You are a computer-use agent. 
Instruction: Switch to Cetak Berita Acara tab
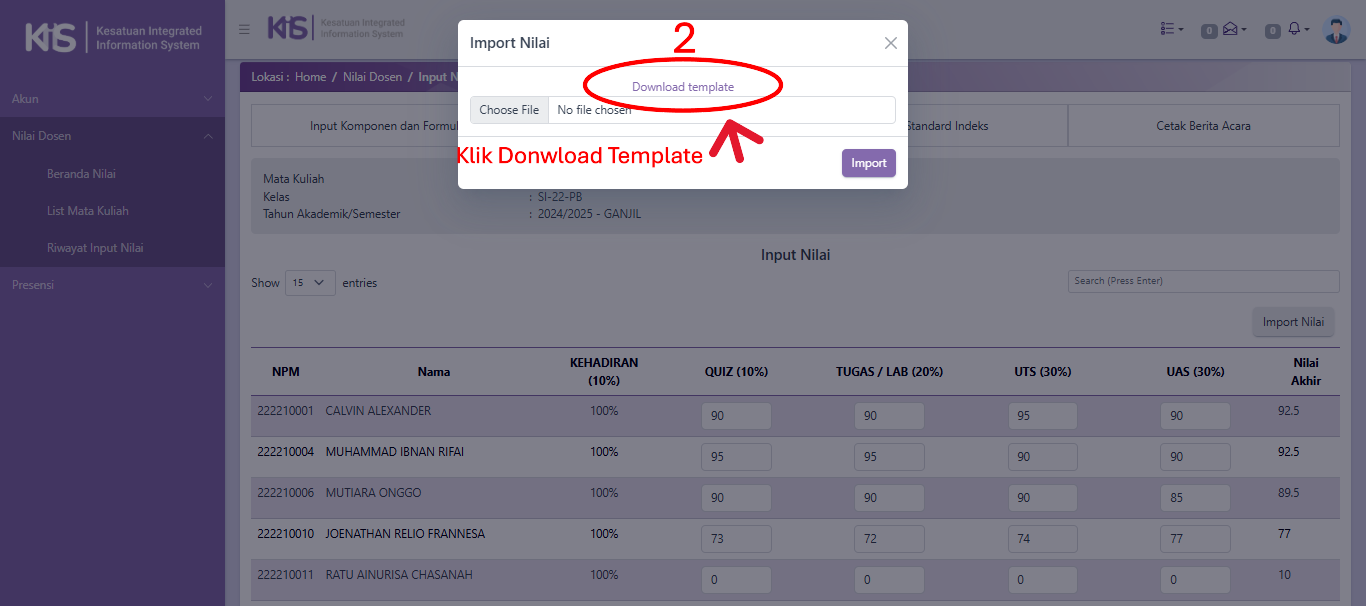(1203, 126)
